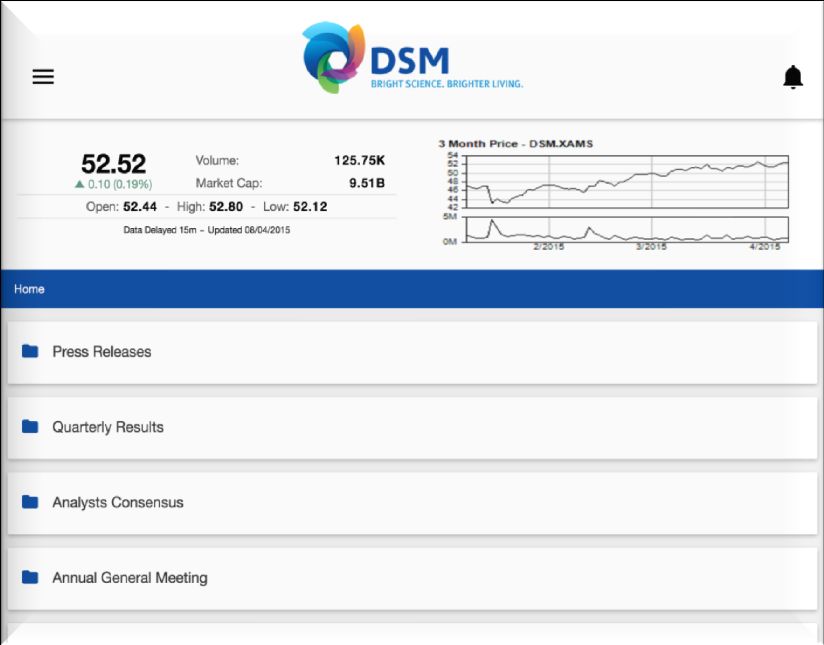824x645 pixels.
Task: Click the Data Delayed 15m update note
Action: (207, 230)
